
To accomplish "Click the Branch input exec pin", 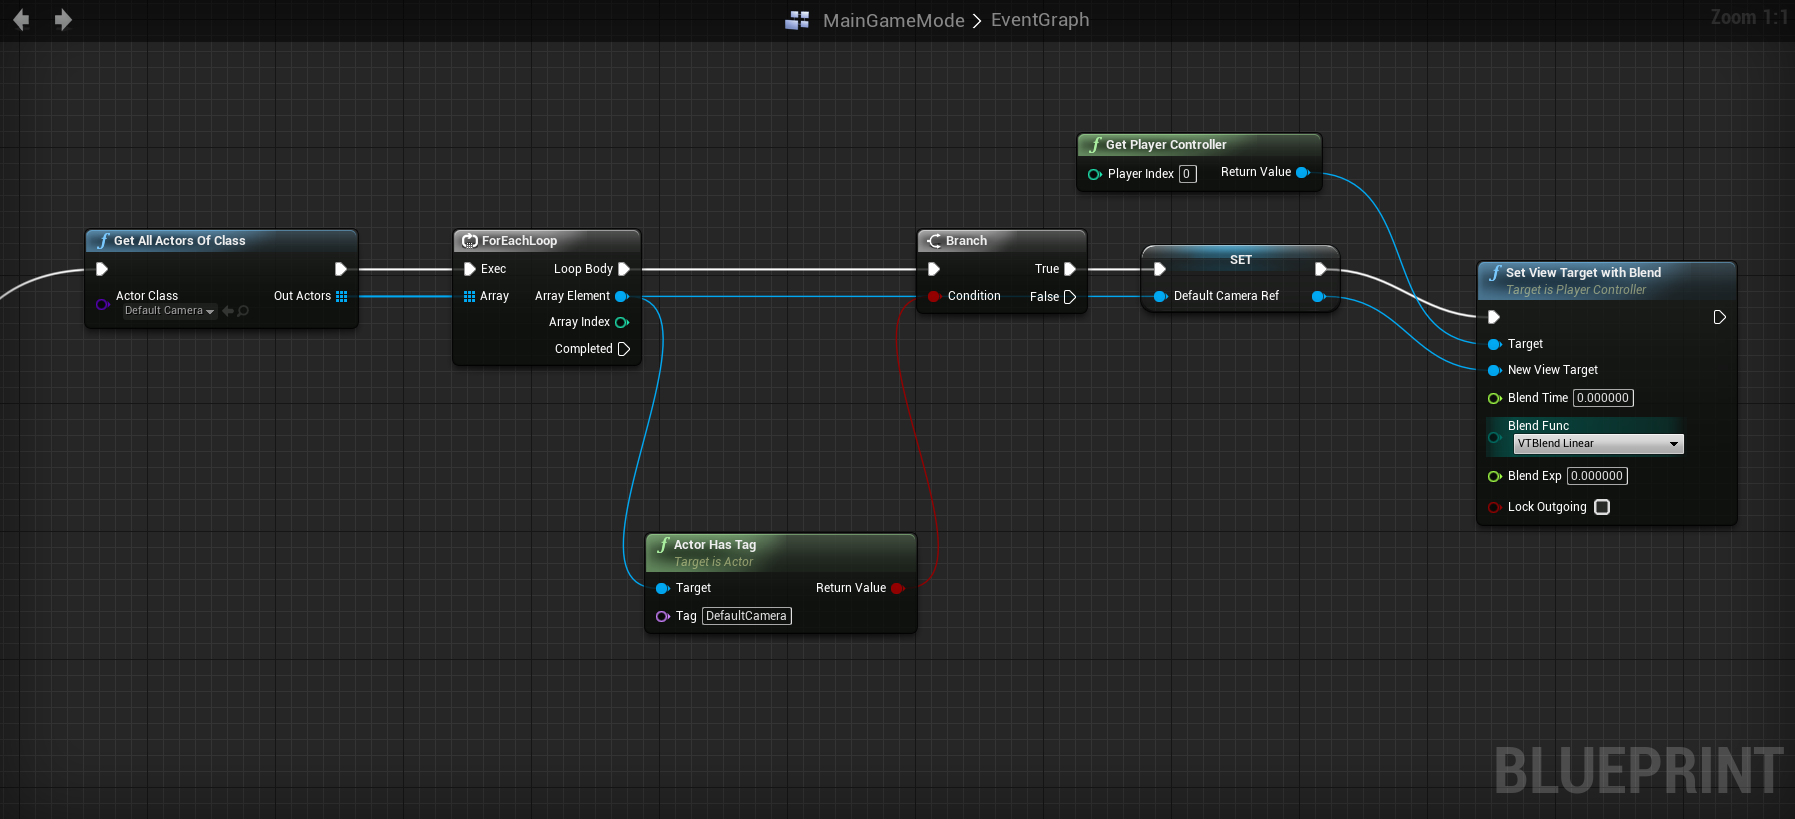I will (933, 269).
